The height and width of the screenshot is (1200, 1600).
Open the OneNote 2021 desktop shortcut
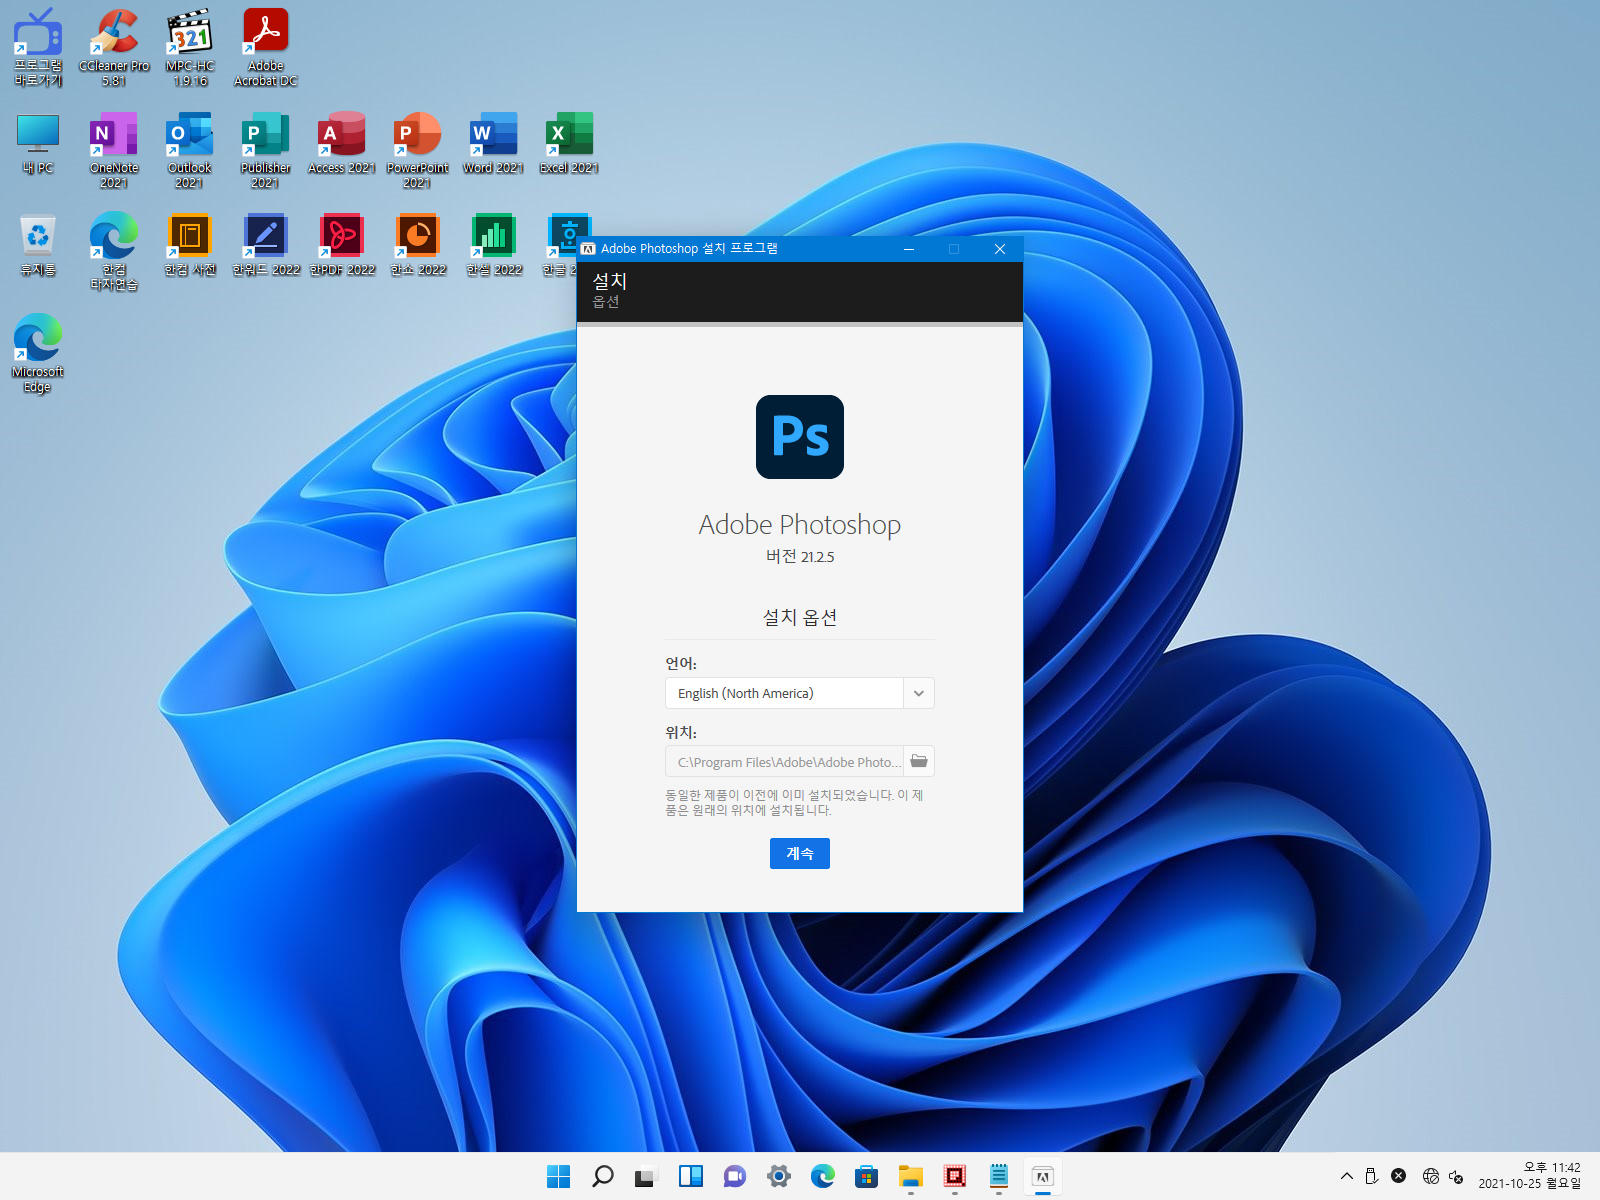(114, 150)
